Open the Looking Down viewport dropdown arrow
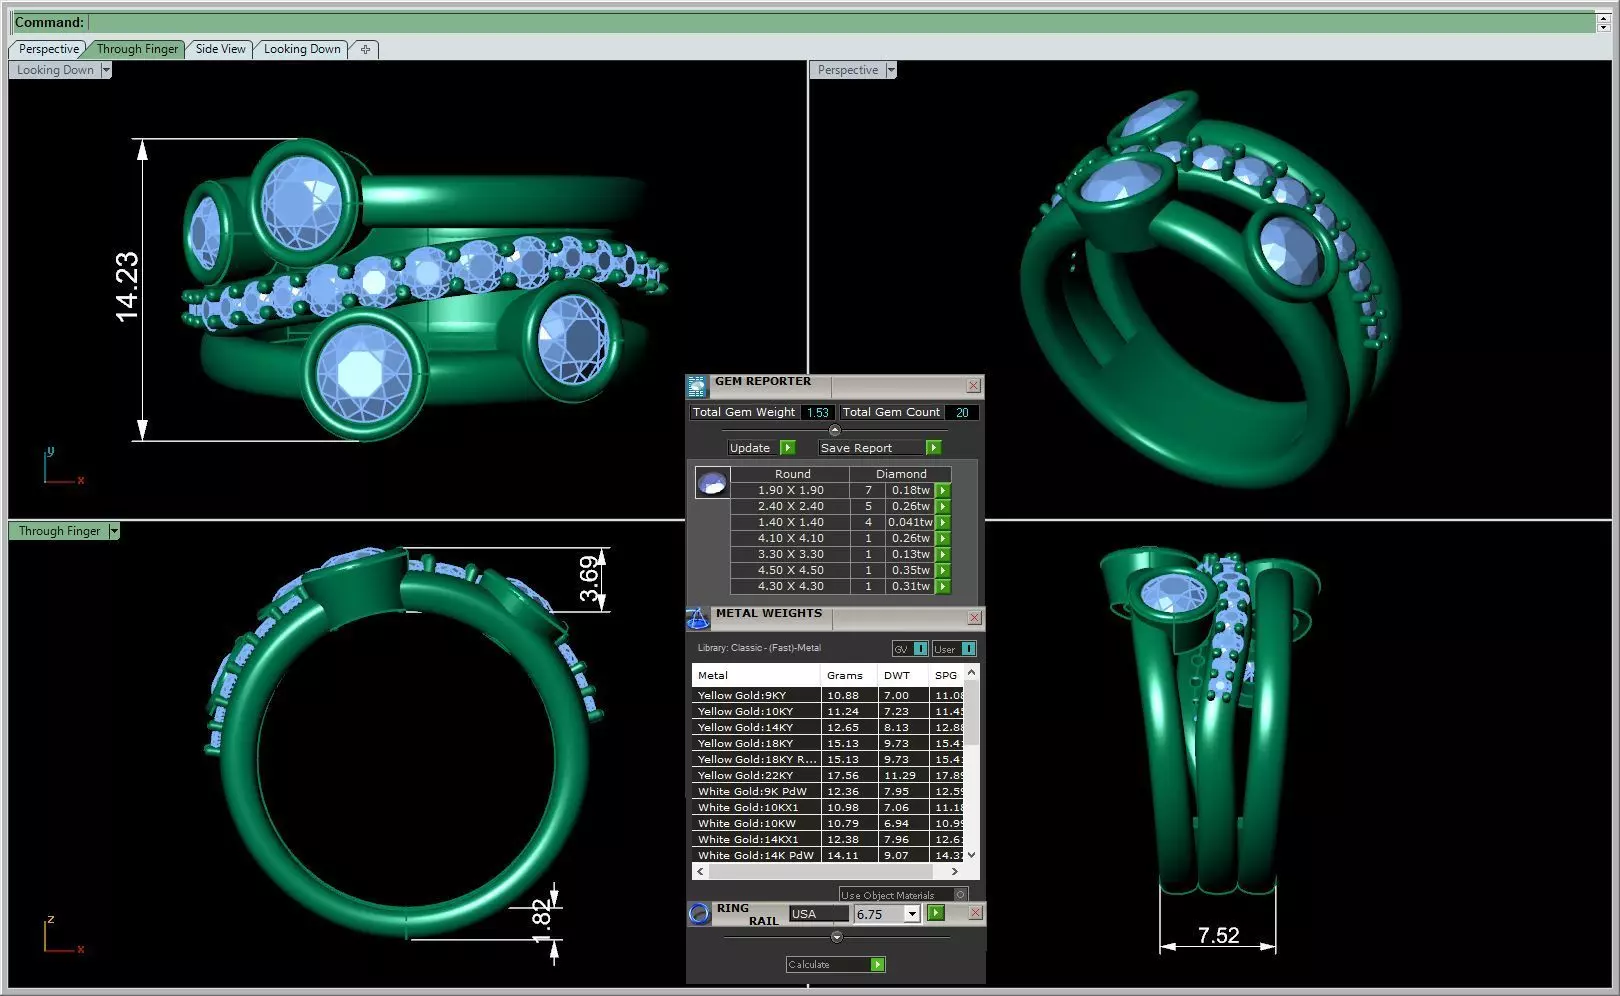This screenshot has width=1620, height=996. click(106, 70)
